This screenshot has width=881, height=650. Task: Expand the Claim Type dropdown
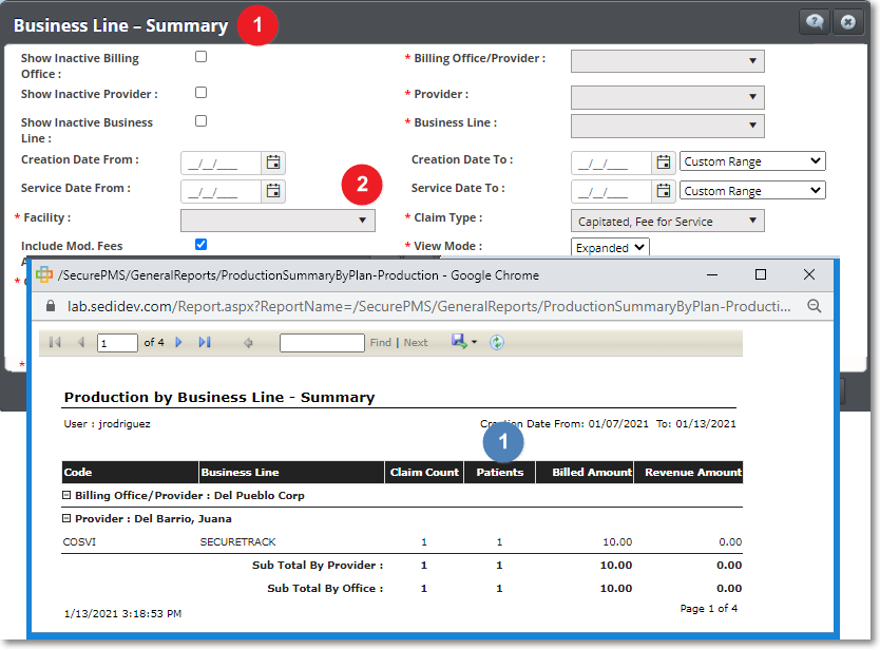click(x=667, y=221)
